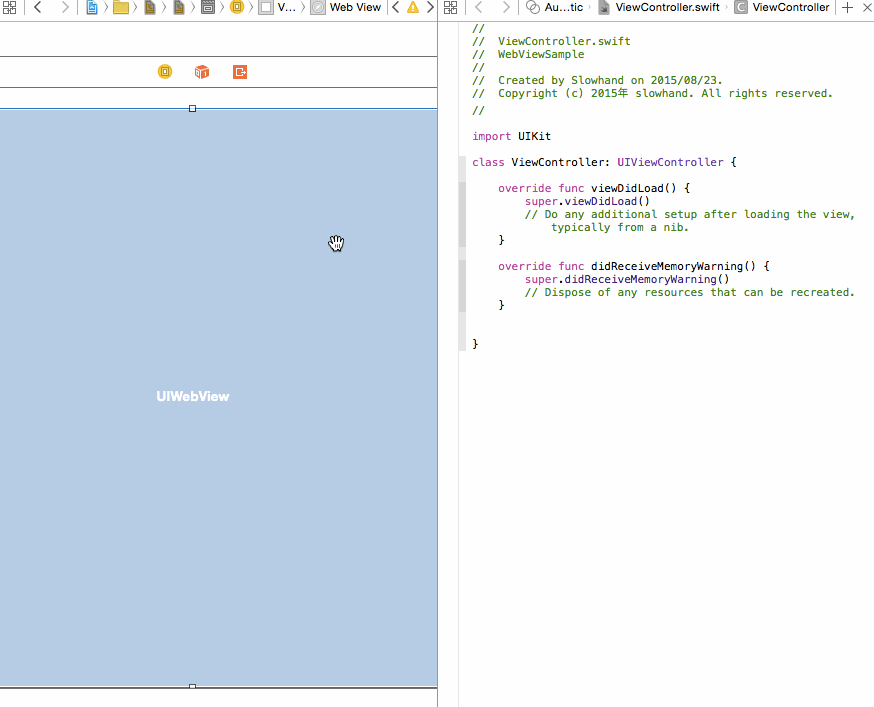Image resolution: width=874 pixels, height=707 pixels.
Task: Click the yellow folder breadcrumb in jump bar
Action: click(121, 7)
